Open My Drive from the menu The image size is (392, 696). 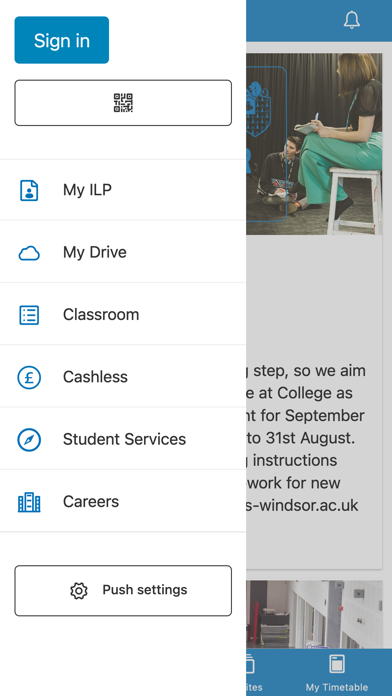(x=123, y=252)
